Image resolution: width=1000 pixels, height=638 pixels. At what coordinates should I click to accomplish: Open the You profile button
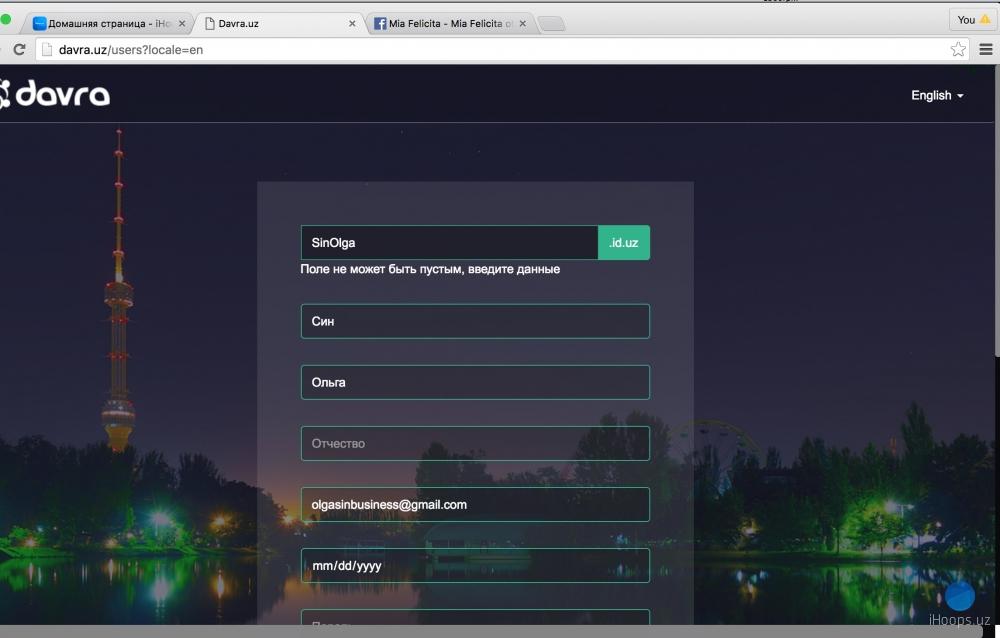(973, 19)
